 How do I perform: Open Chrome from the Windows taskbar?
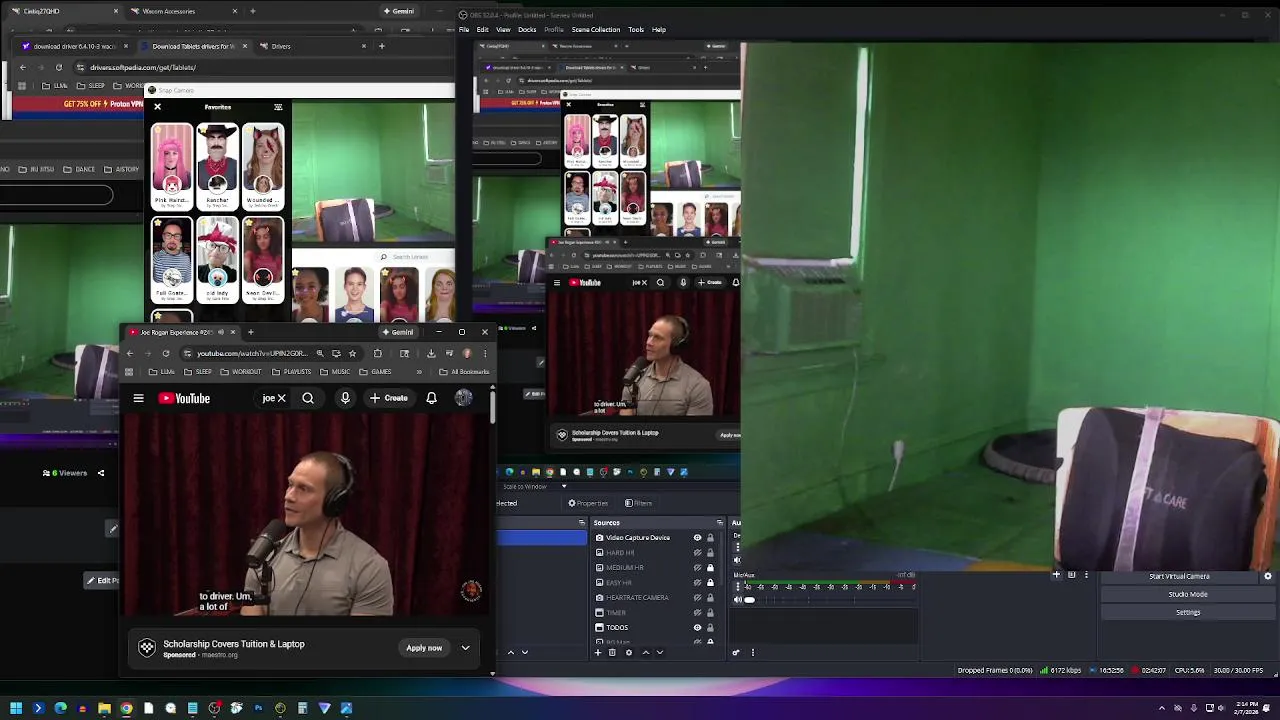pyautogui.click(x=126, y=708)
